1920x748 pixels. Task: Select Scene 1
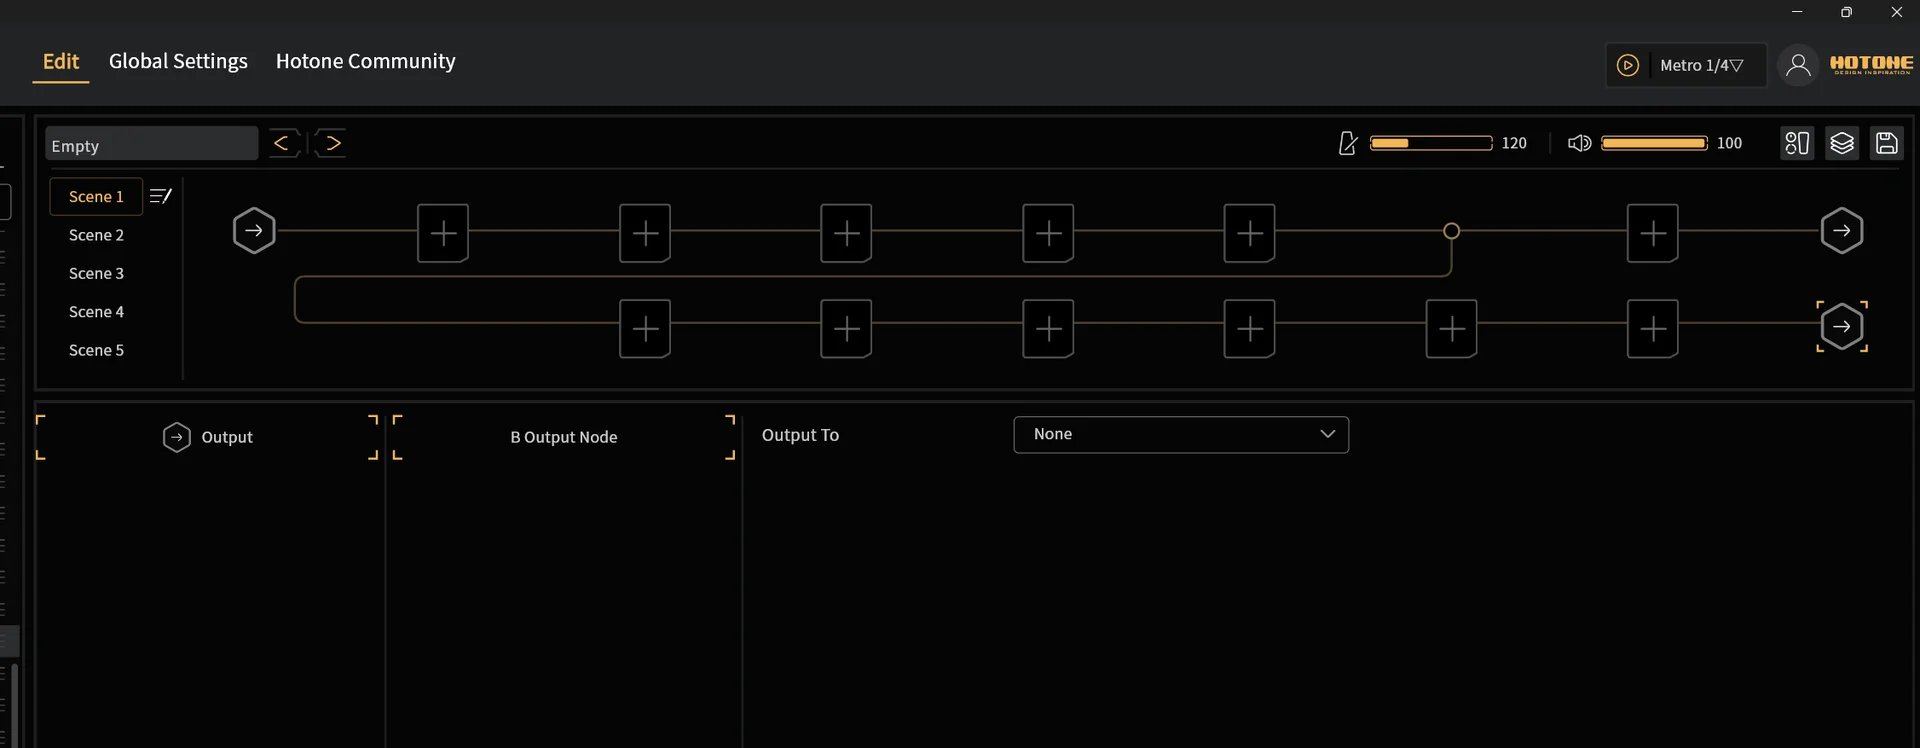[x=96, y=196]
